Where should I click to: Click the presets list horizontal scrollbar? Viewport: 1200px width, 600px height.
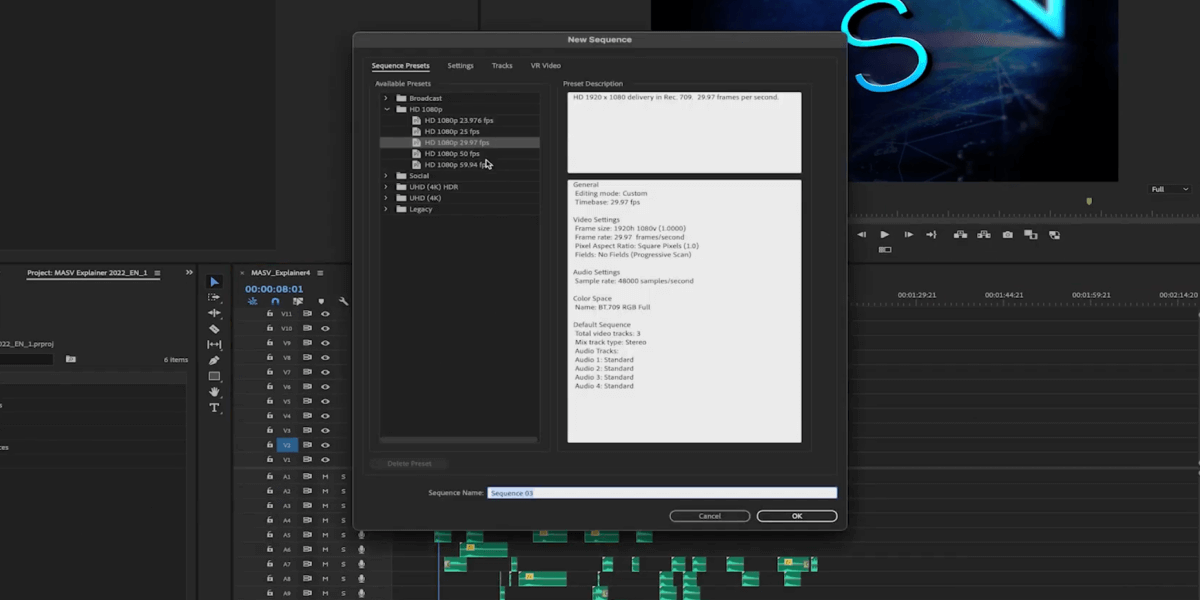coord(459,440)
